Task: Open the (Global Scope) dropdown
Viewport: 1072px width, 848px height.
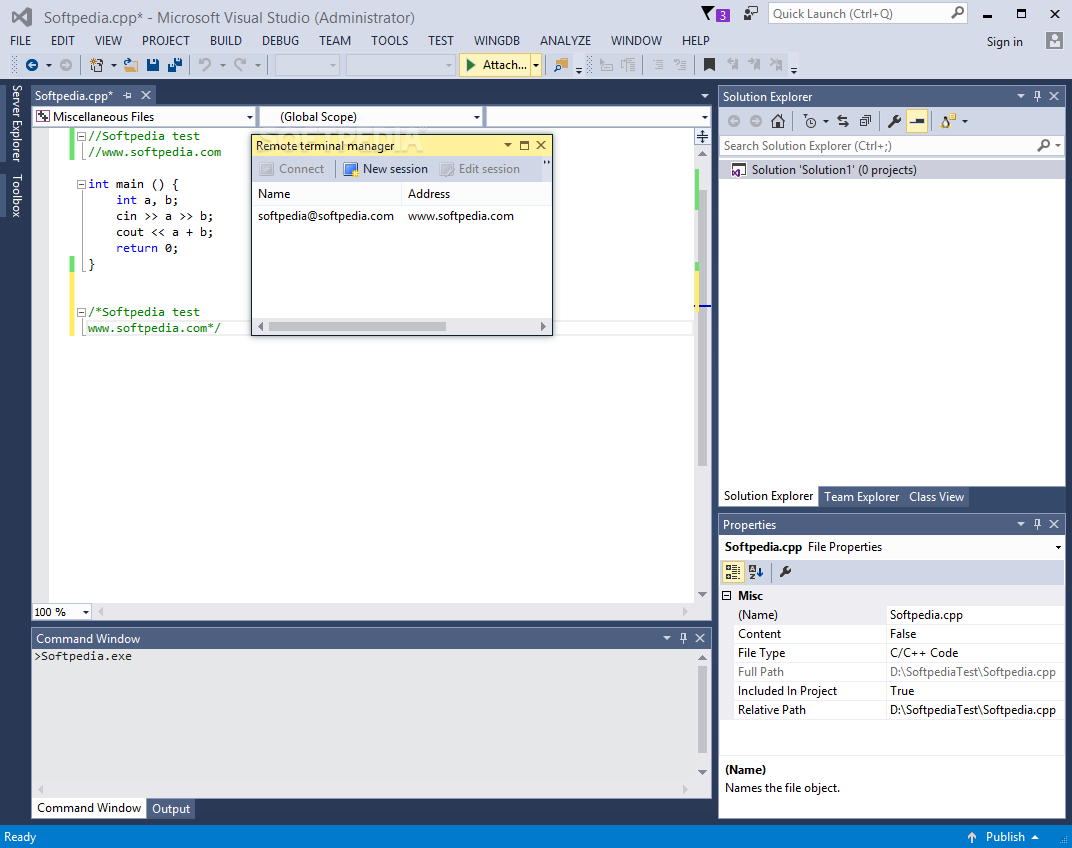Action: click(477, 117)
